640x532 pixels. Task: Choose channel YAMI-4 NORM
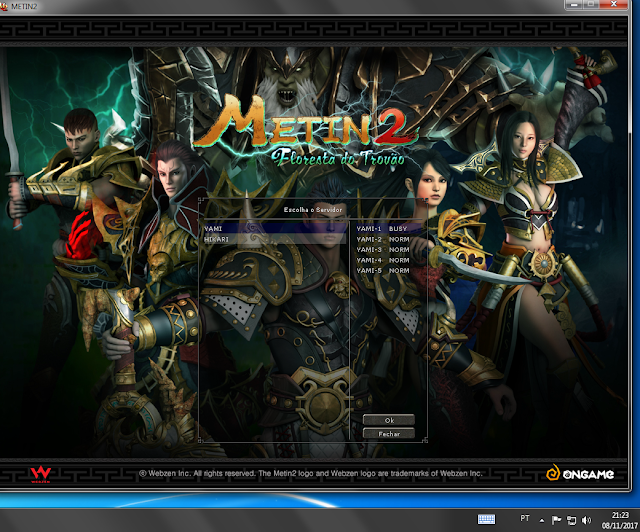click(x=388, y=260)
